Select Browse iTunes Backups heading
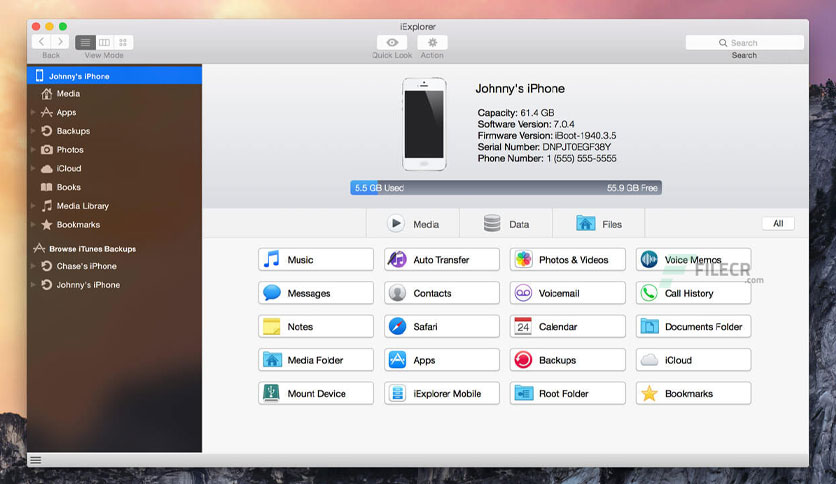 pos(92,249)
